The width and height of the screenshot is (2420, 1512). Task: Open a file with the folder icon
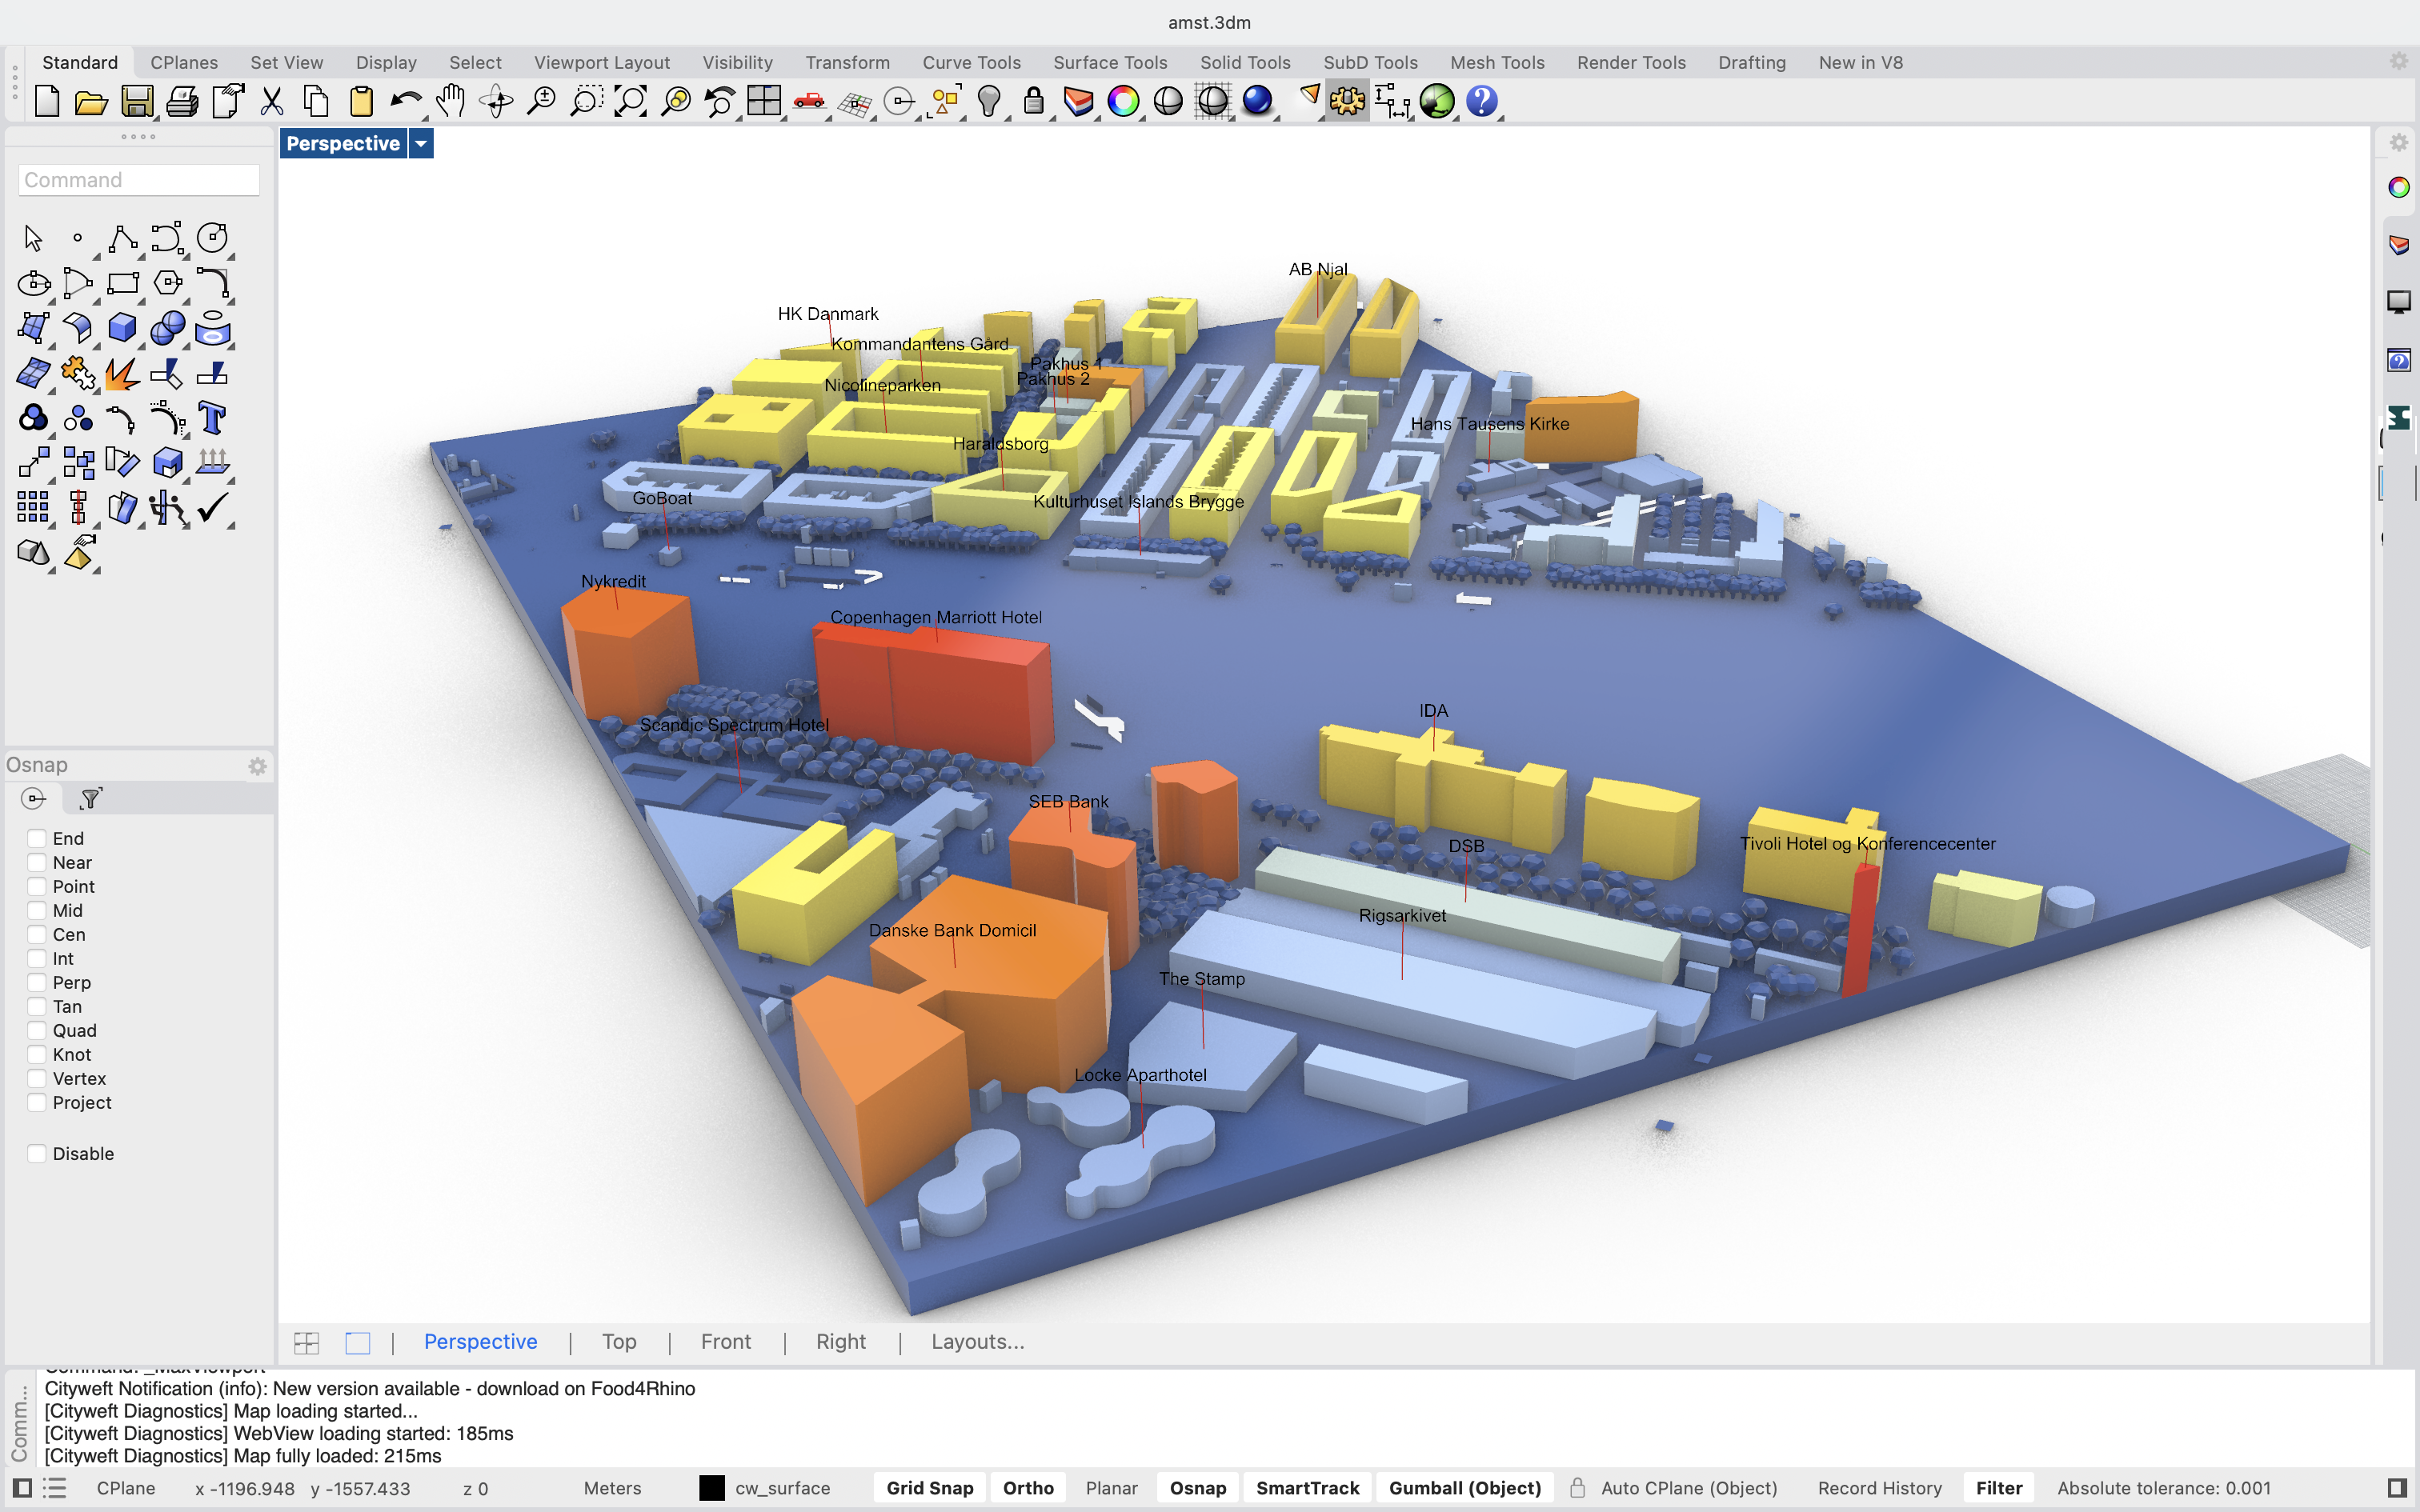click(91, 101)
